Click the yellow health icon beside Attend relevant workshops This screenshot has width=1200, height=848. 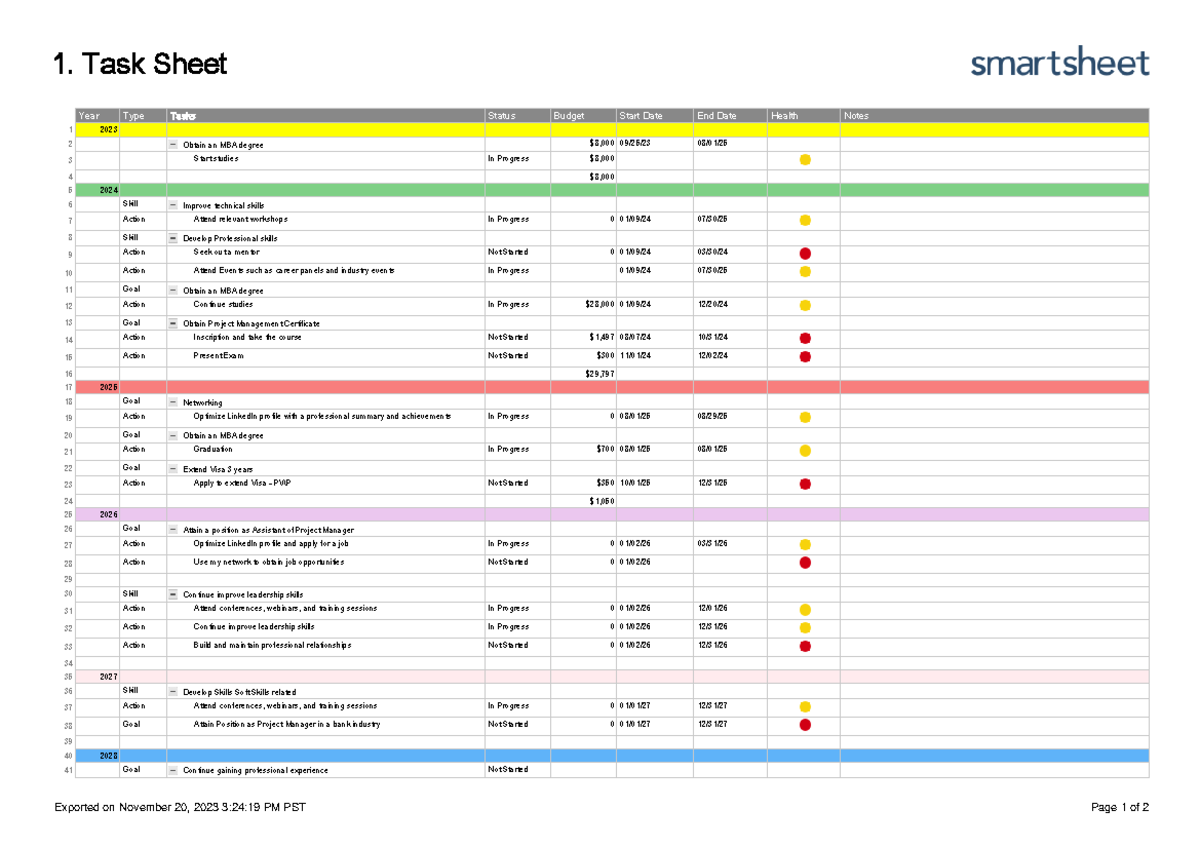pos(805,219)
